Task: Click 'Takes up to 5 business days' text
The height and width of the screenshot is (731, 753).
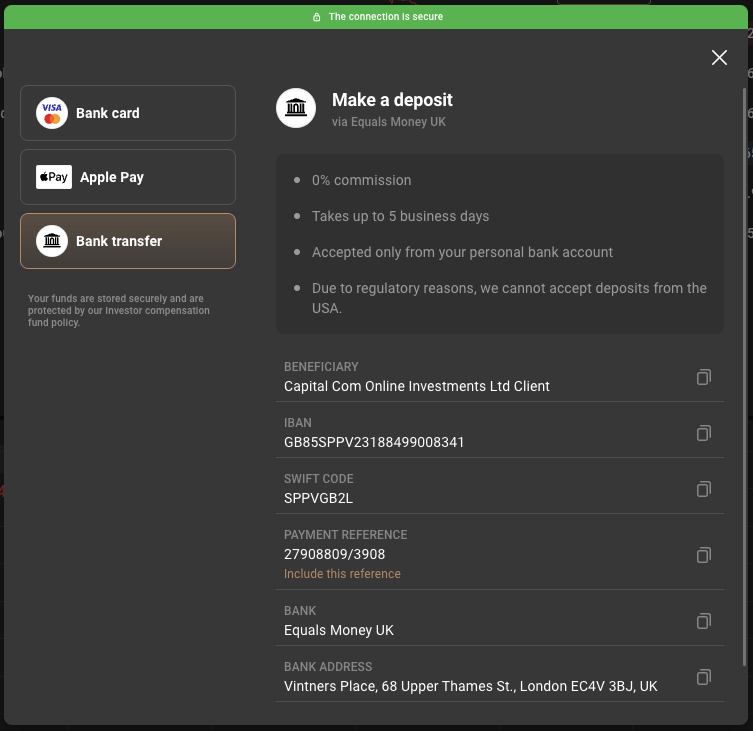Action: [x=400, y=216]
